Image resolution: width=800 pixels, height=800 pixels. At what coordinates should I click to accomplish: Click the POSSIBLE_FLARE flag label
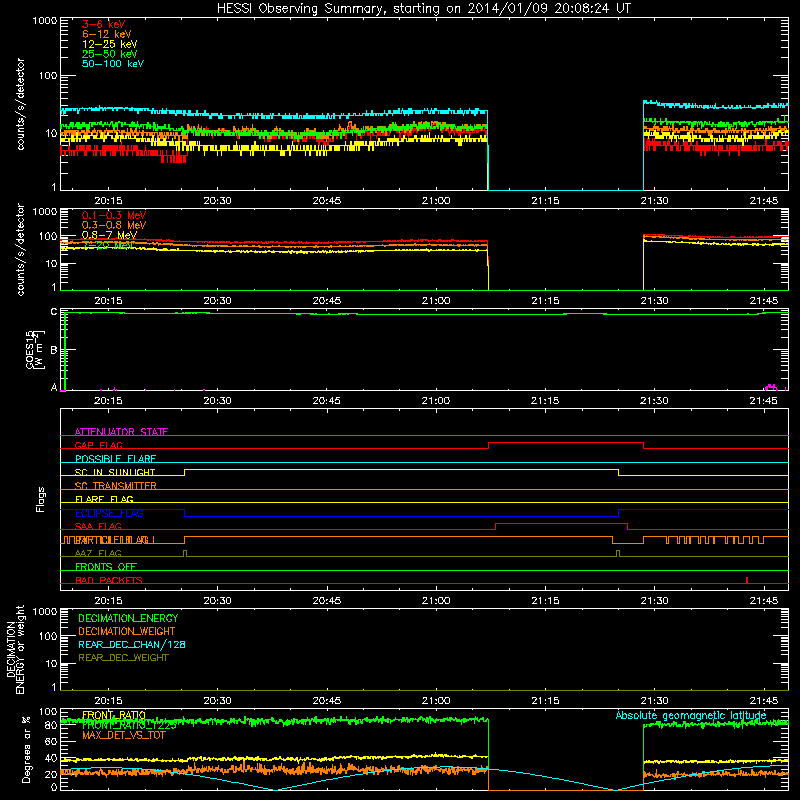pyautogui.click(x=115, y=459)
